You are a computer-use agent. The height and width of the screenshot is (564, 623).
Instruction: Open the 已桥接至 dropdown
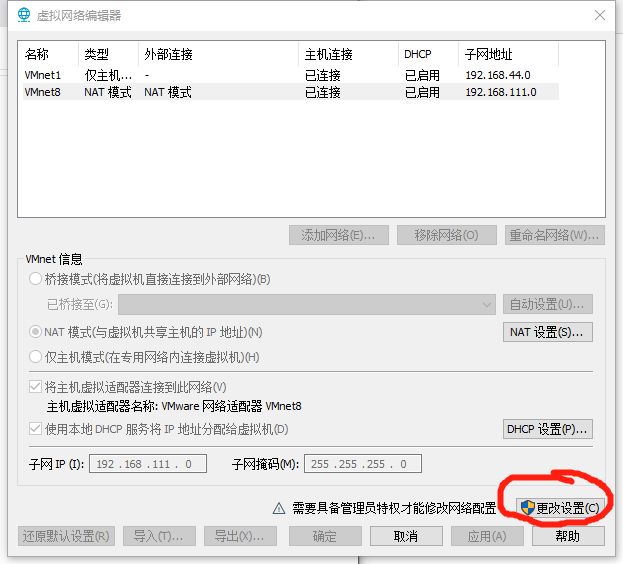pyautogui.click(x=307, y=305)
